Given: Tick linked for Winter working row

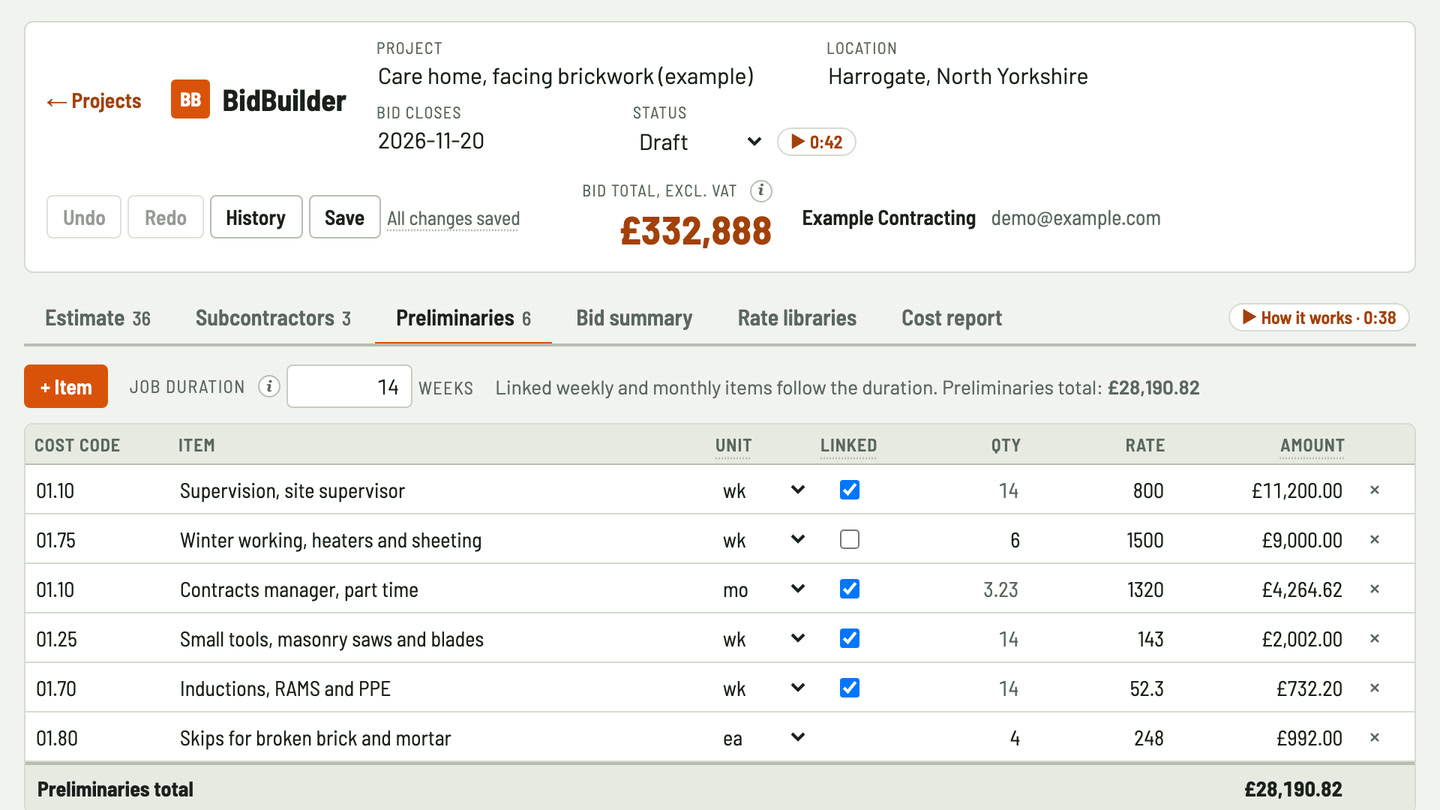Looking at the screenshot, I should tap(849, 540).
